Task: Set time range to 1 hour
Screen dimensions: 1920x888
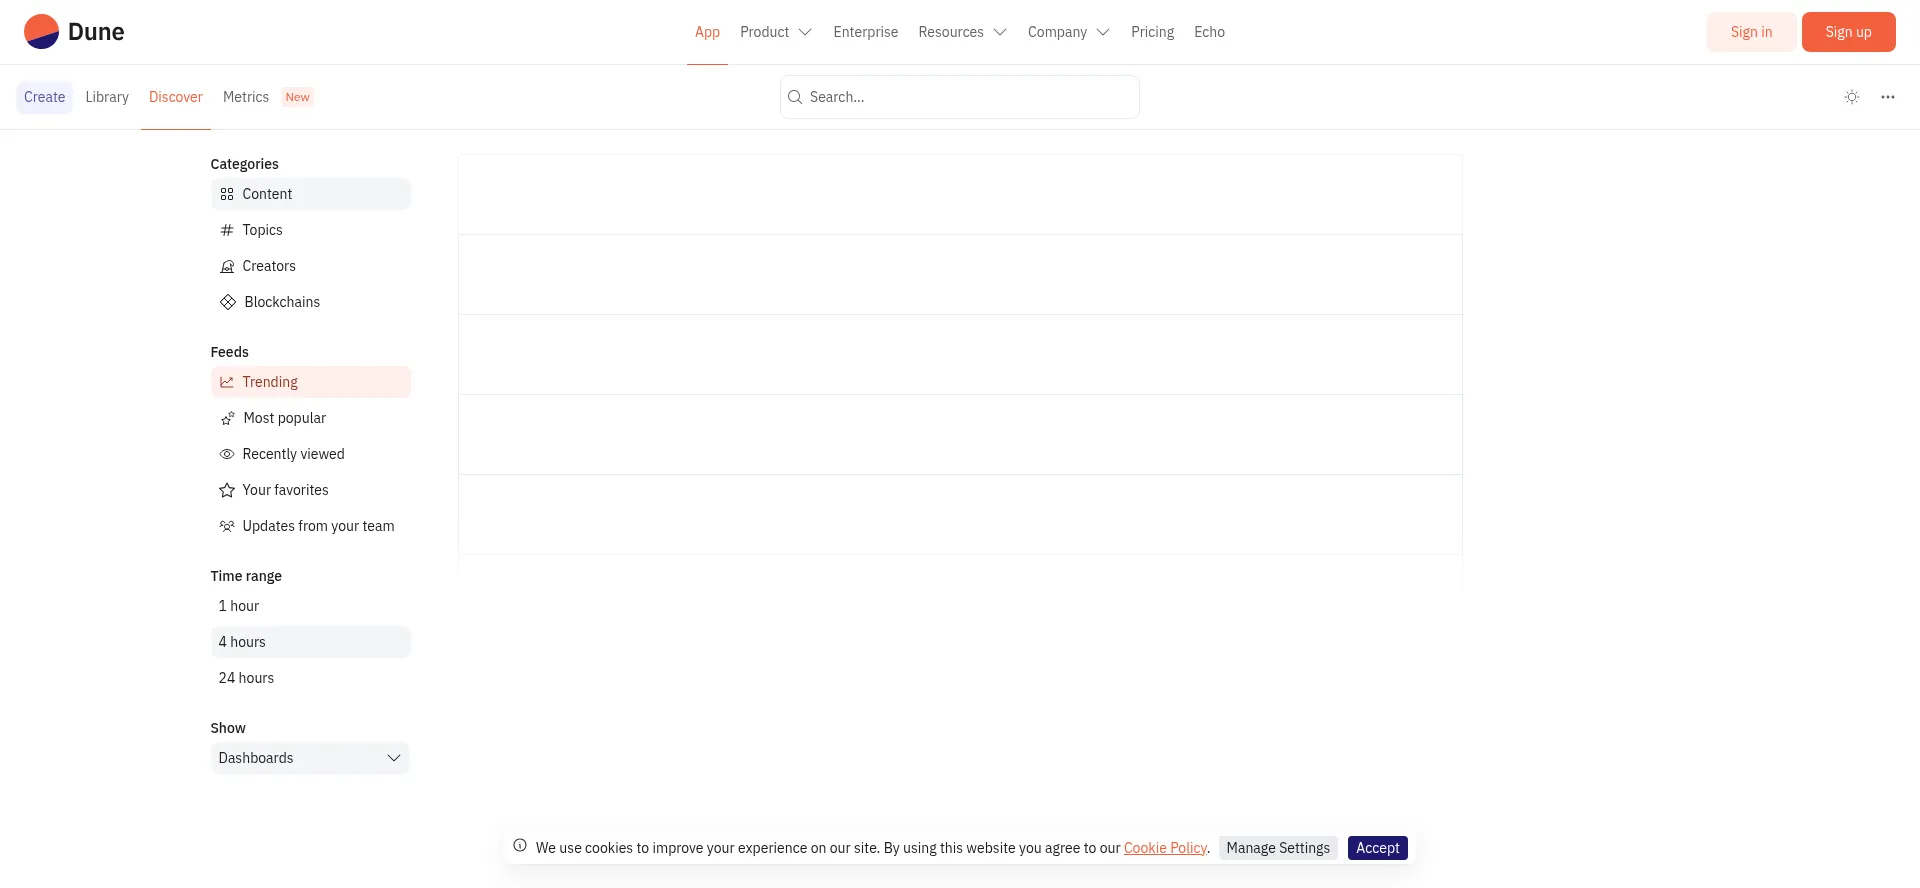Action: click(239, 606)
